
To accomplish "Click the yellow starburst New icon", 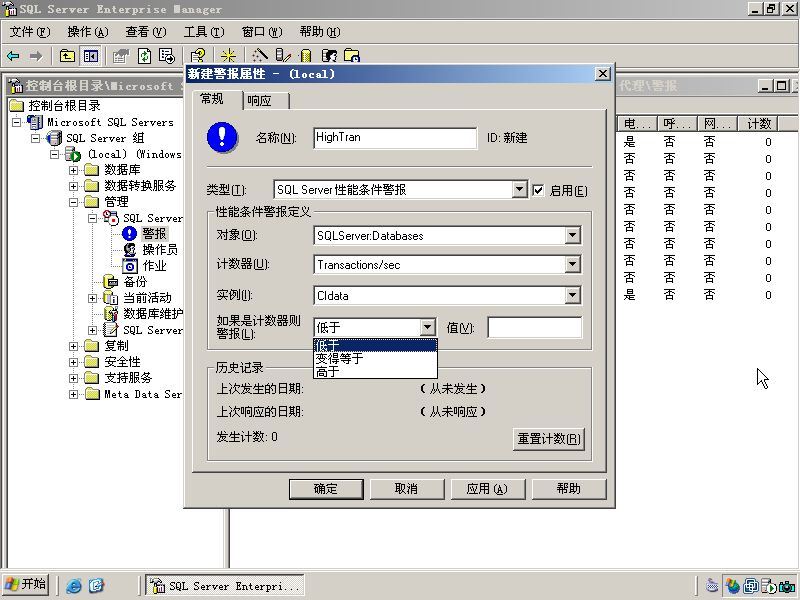I will click(x=228, y=56).
